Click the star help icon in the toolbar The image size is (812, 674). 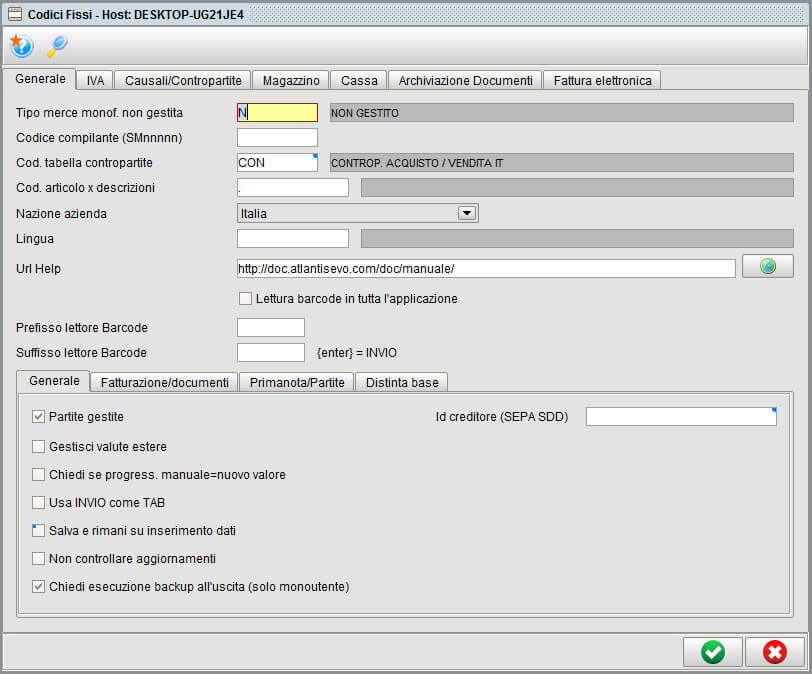[x=22, y=46]
